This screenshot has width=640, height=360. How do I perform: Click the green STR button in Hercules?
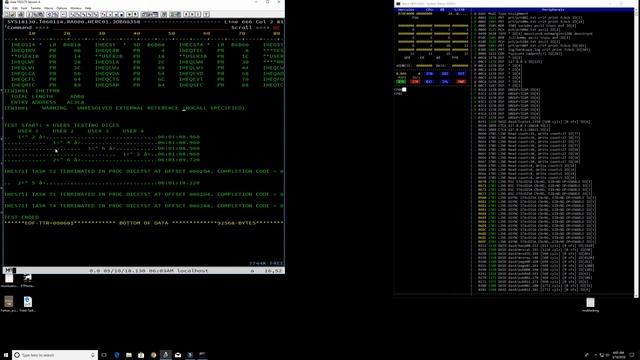click(401, 82)
